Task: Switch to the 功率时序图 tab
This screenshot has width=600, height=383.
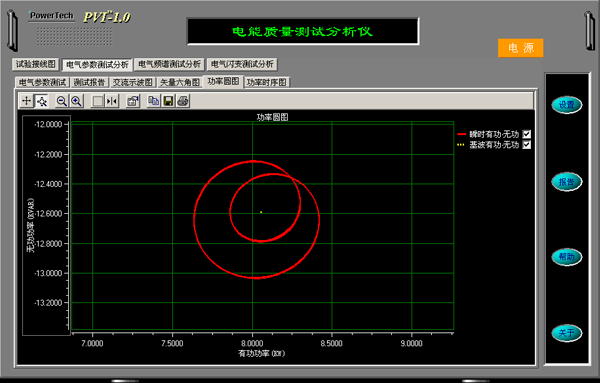Action: [267, 82]
